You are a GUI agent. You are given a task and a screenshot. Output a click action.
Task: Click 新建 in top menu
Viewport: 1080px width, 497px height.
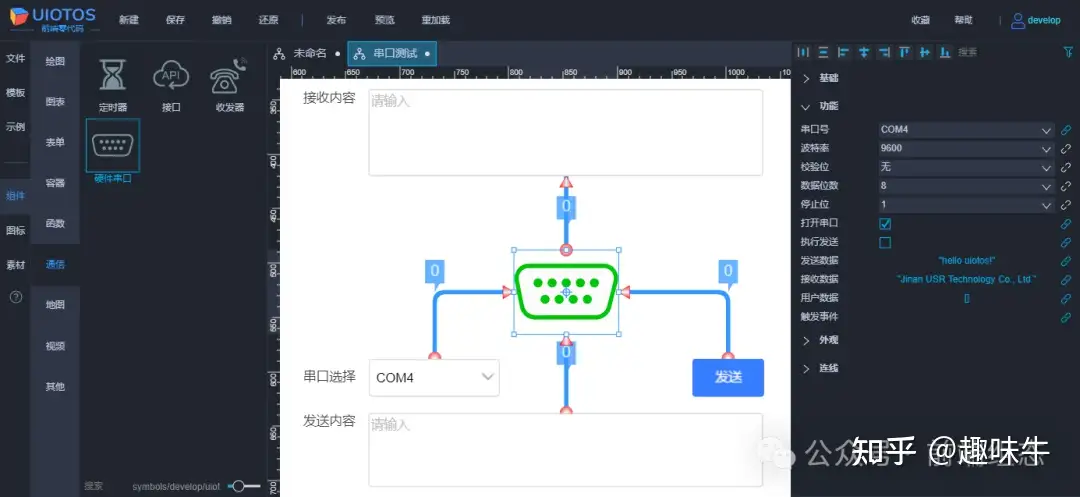click(x=129, y=20)
